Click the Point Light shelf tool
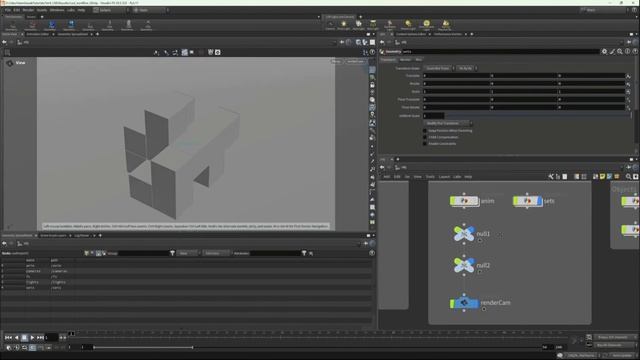Screen dimensions: 640x360 click(x=344, y=25)
